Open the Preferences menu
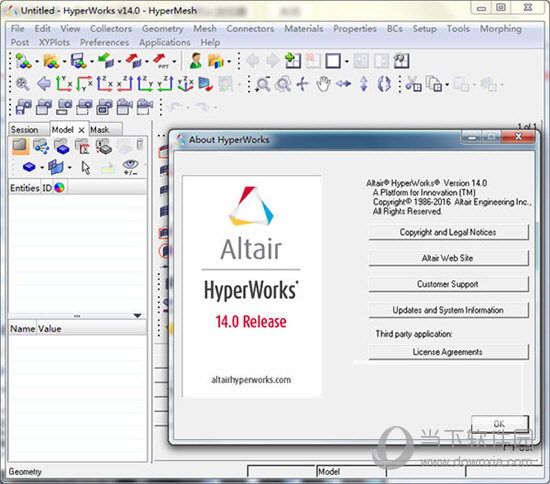 point(105,42)
